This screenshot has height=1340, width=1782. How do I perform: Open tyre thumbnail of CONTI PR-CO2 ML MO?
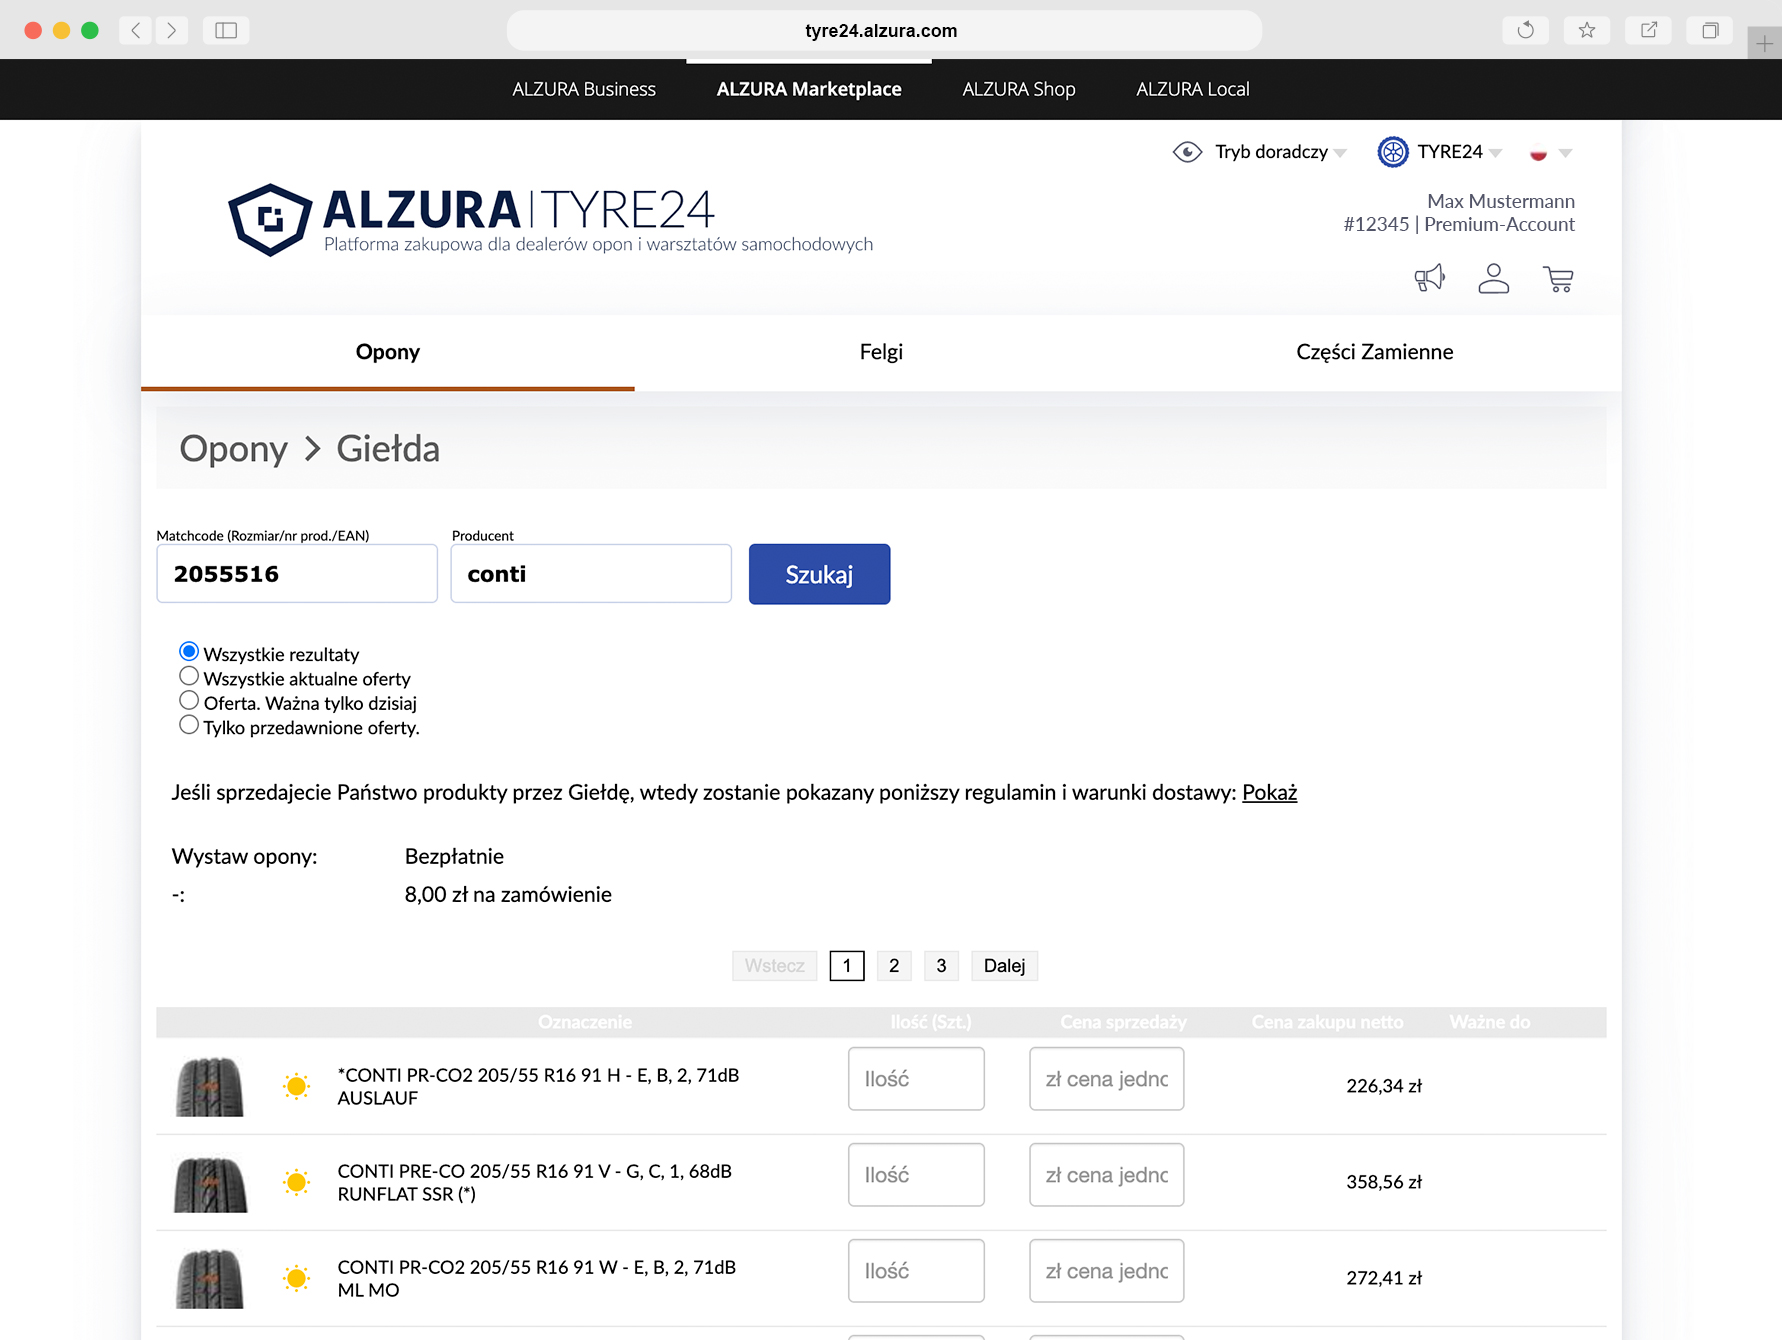click(210, 1279)
